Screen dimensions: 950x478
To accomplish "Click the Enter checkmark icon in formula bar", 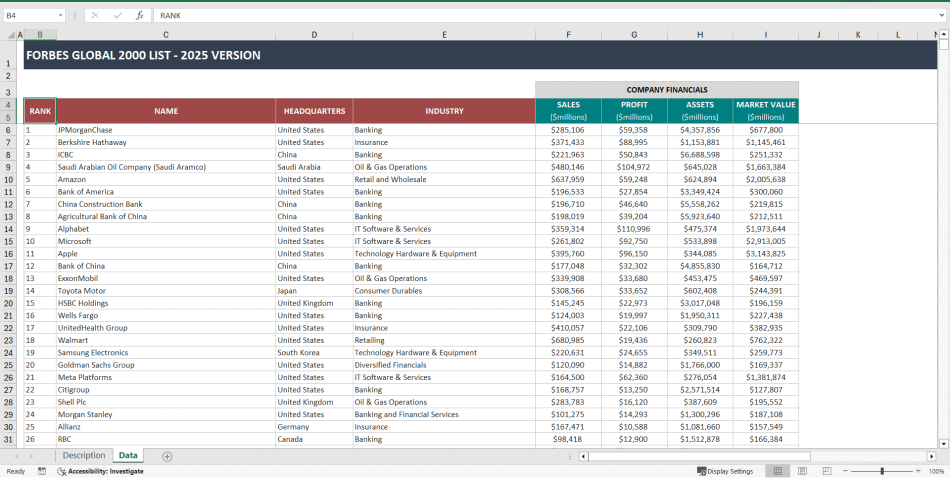I will (117, 16).
